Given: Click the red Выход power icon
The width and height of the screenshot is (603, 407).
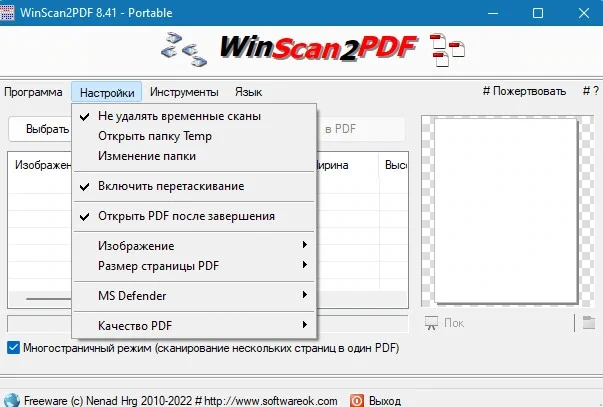Looking at the screenshot, I should [x=357, y=400].
